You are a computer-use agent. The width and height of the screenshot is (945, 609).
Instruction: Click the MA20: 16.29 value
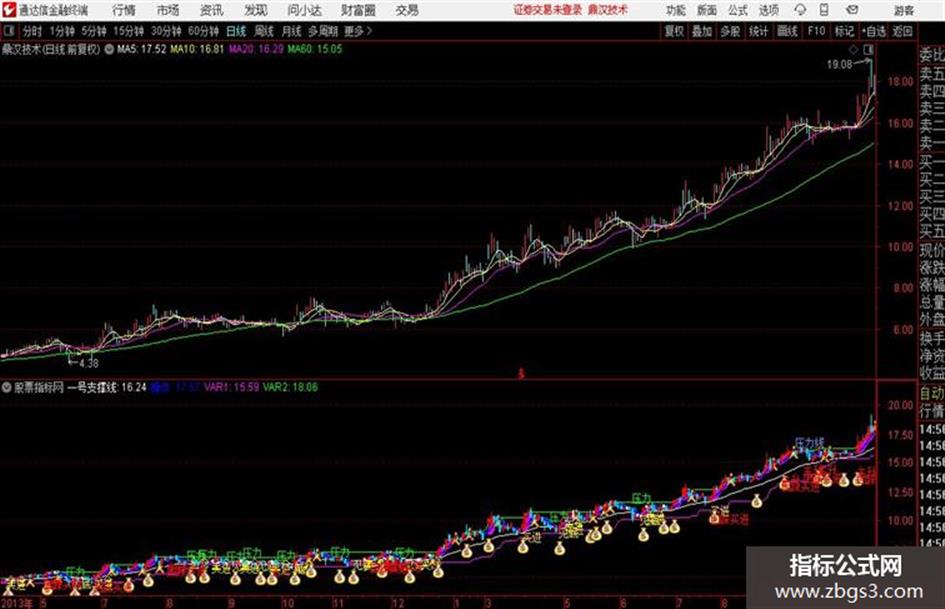click(256, 49)
